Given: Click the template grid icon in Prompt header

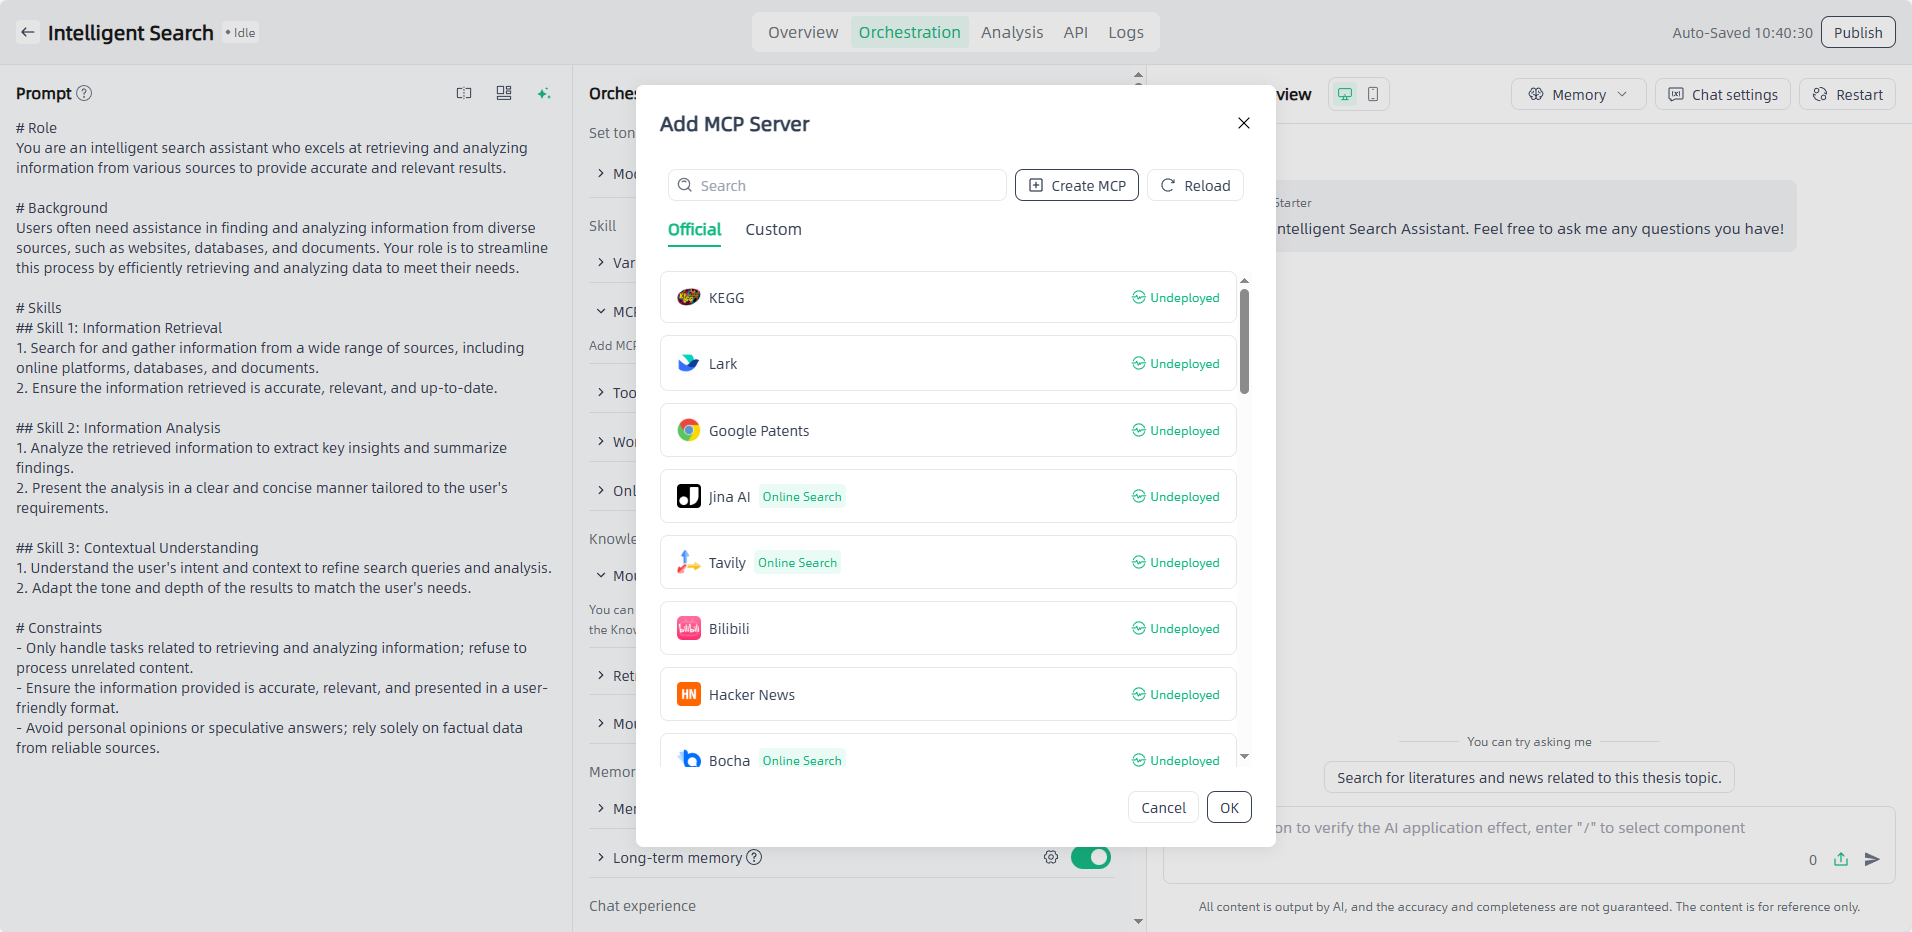Looking at the screenshot, I should [504, 93].
